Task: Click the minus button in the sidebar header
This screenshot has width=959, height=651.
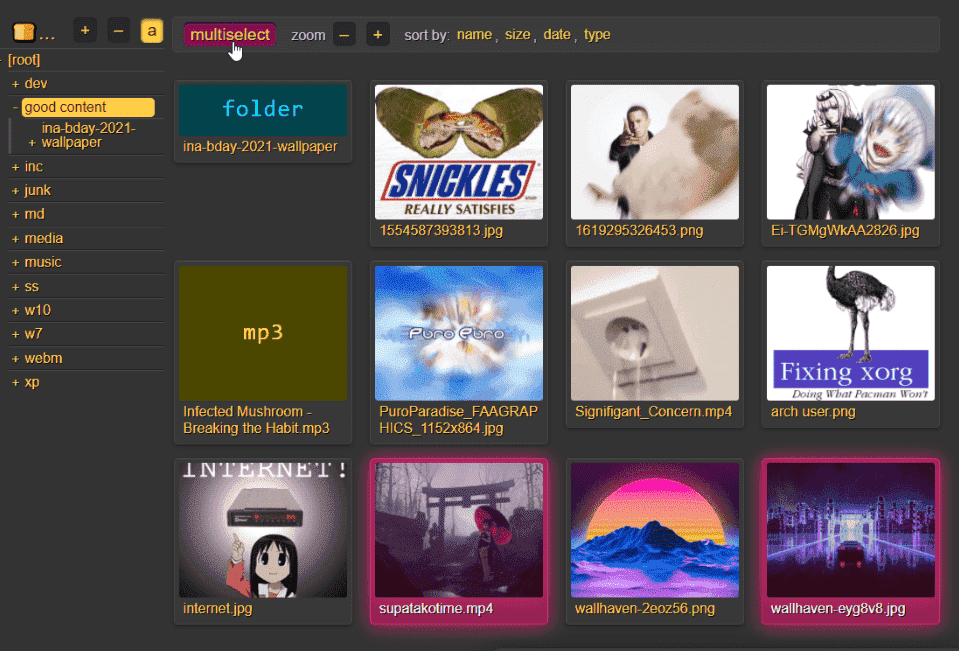Action: click(118, 31)
